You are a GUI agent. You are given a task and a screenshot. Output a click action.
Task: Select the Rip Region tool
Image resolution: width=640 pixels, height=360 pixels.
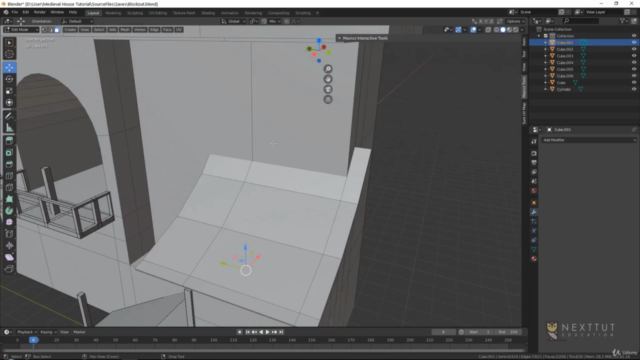pos(9,269)
